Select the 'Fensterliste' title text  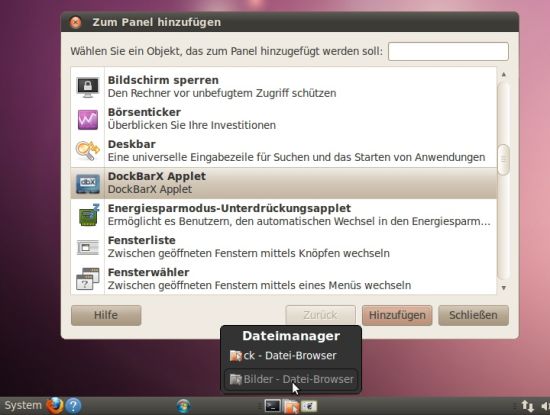pyautogui.click(x=141, y=240)
